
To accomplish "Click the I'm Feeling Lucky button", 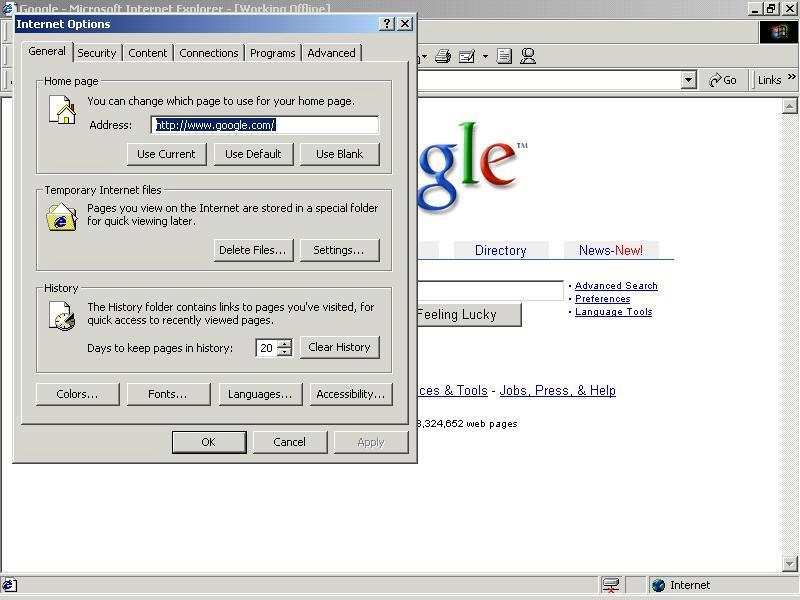I will (x=469, y=314).
